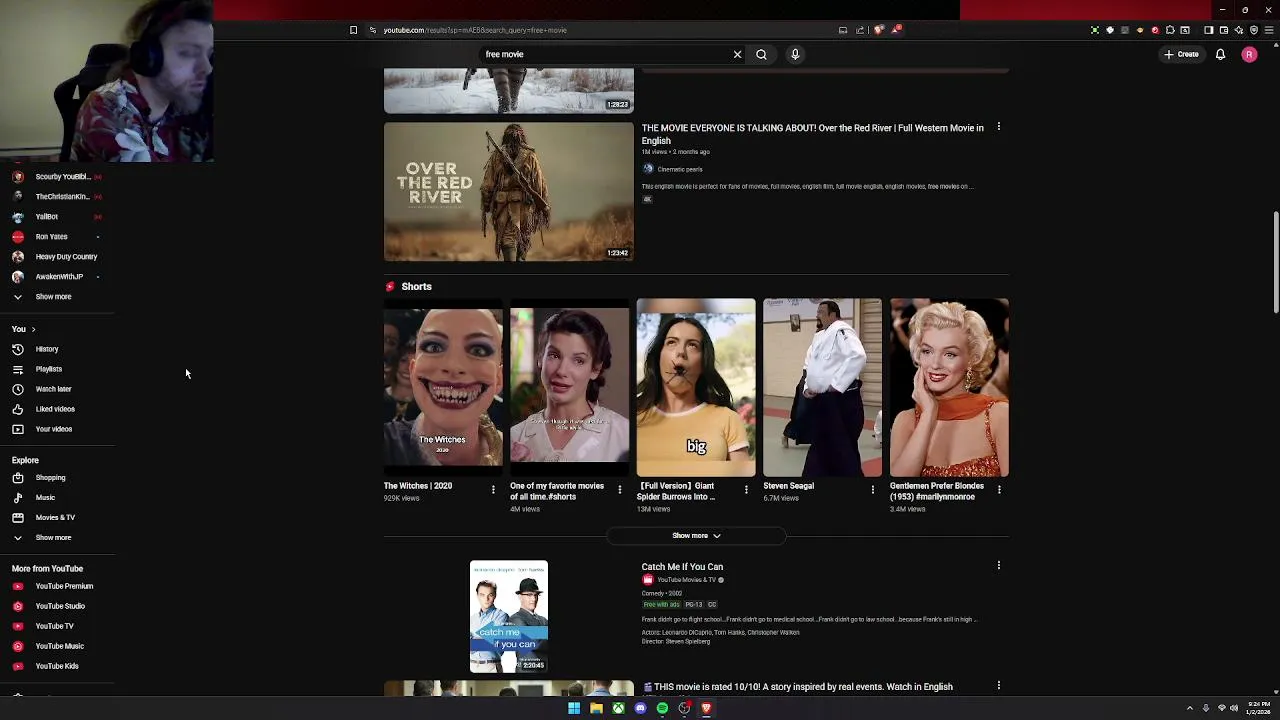Click the Movies & TV clapperboard icon

click(18, 517)
